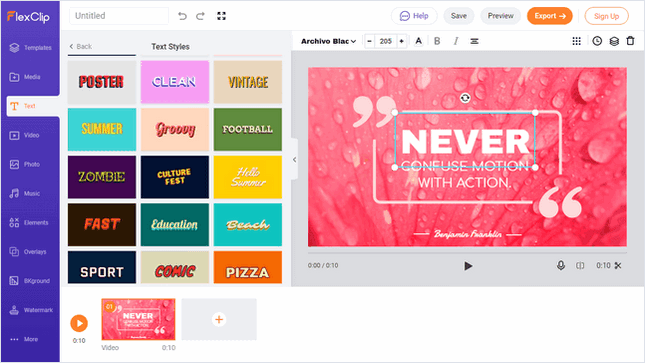Increase font size with plus button

[x=401, y=41]
